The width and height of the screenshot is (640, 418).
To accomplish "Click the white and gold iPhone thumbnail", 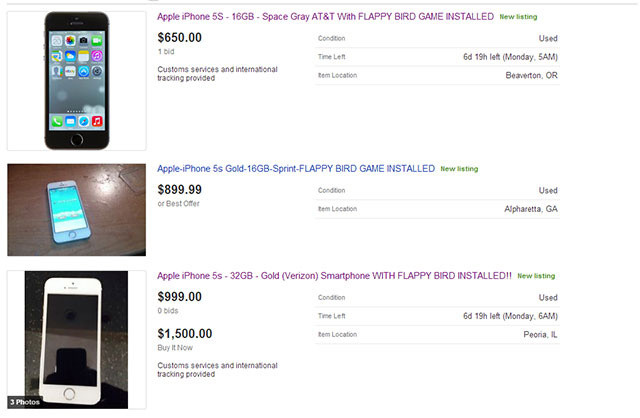I will coord(77,339).
